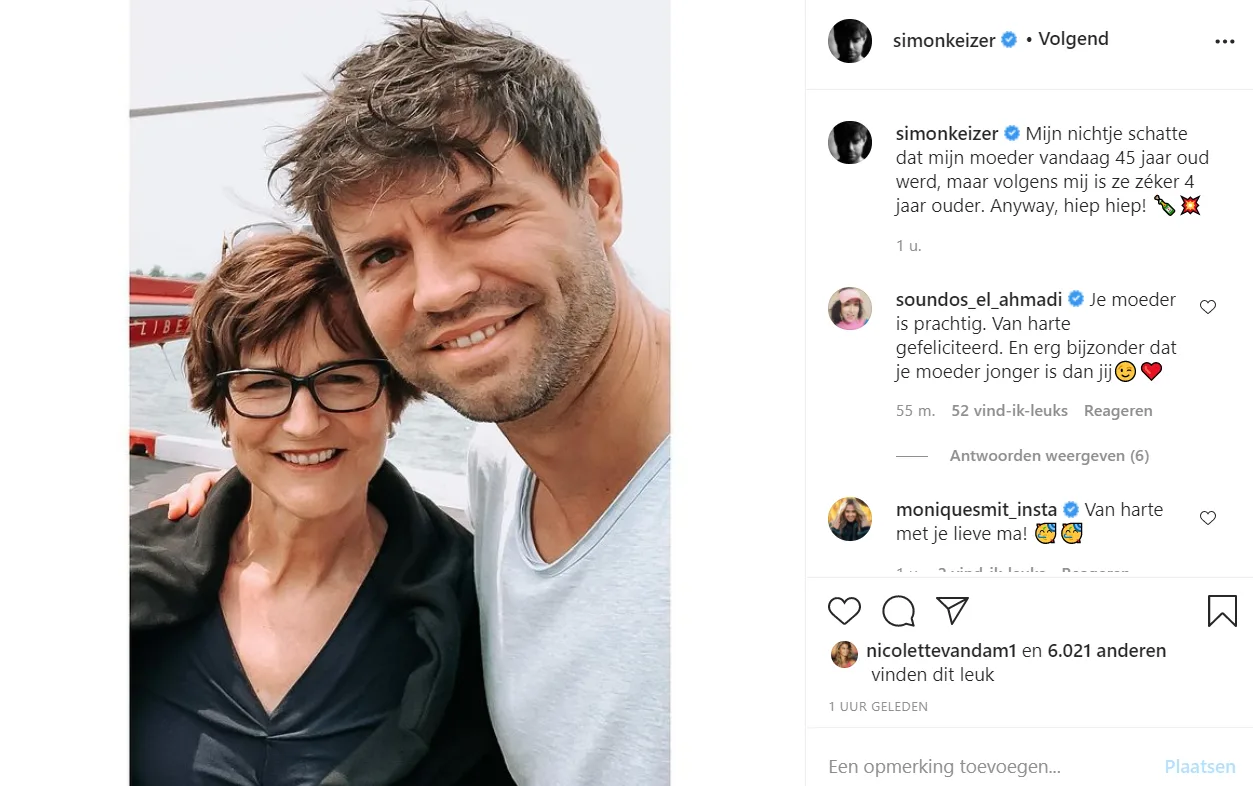This screenshot has width=1253, height=786.
Task: Open moniquesmit_insta's profile avatar
Action: 850,519
